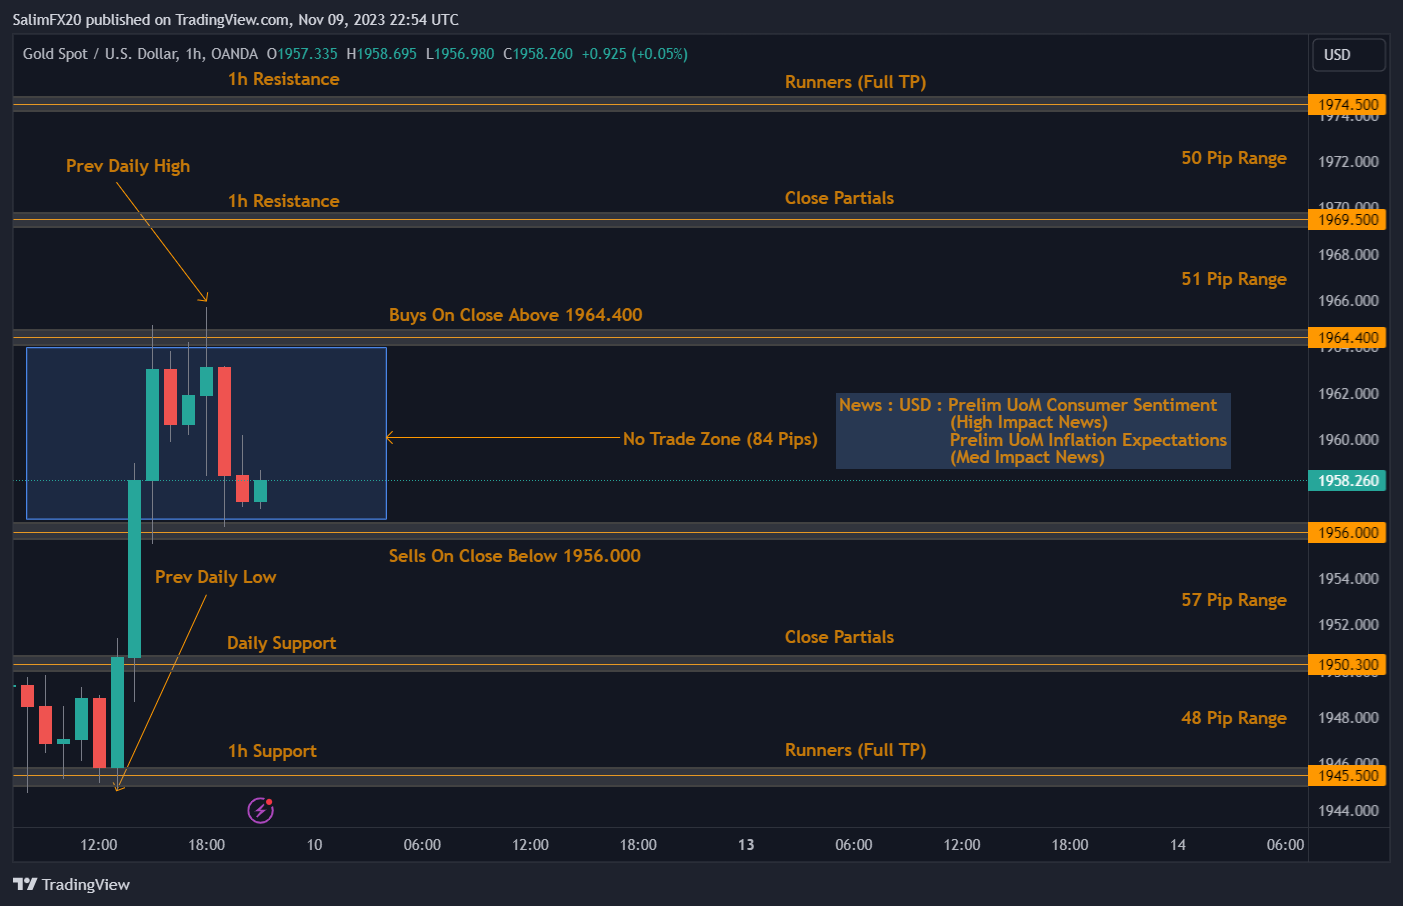Click the 'Prev Daily High' annotation

[128, 166]
